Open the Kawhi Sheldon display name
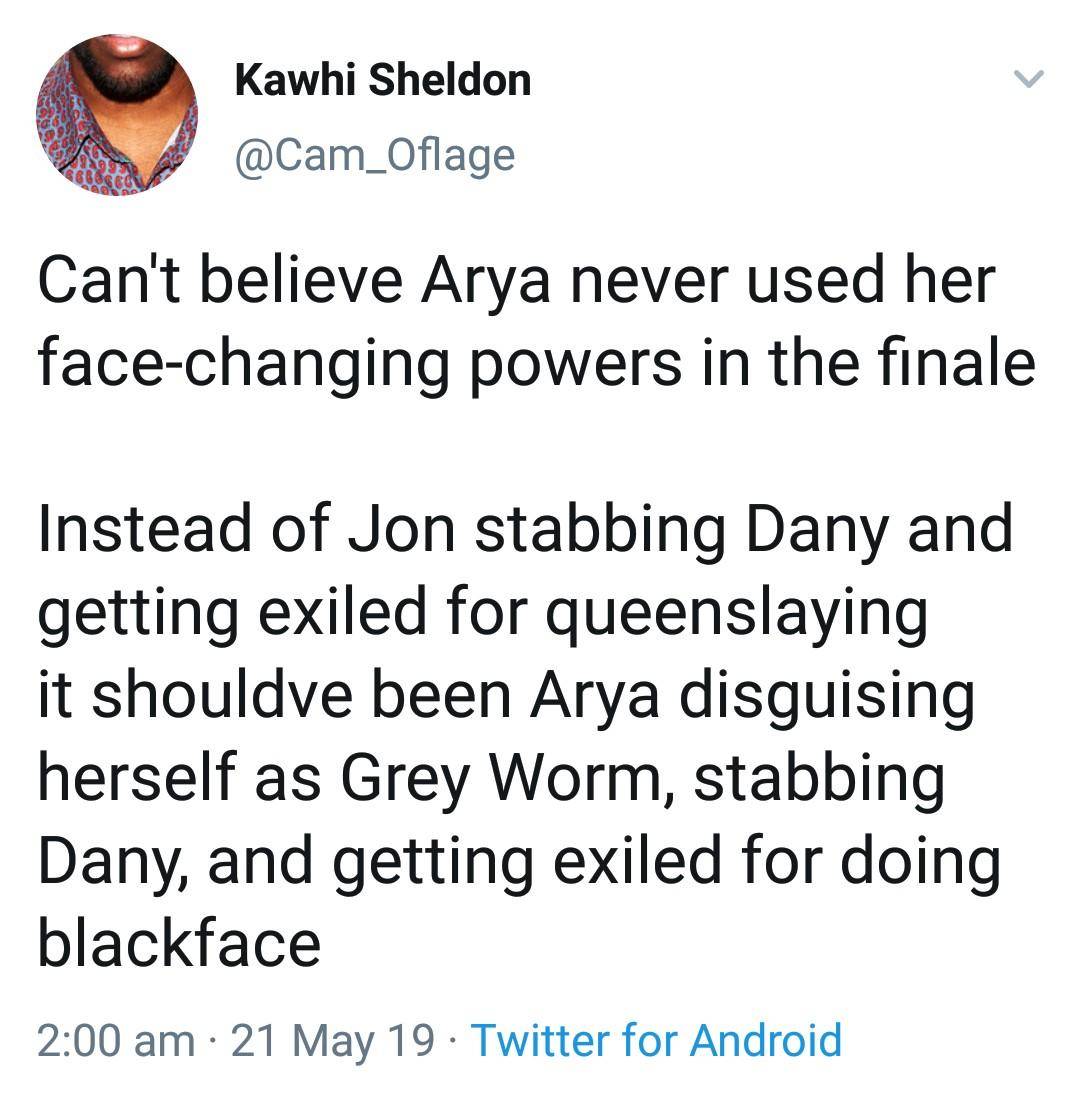This screenshot has width=1080, height=1100. 383,80
